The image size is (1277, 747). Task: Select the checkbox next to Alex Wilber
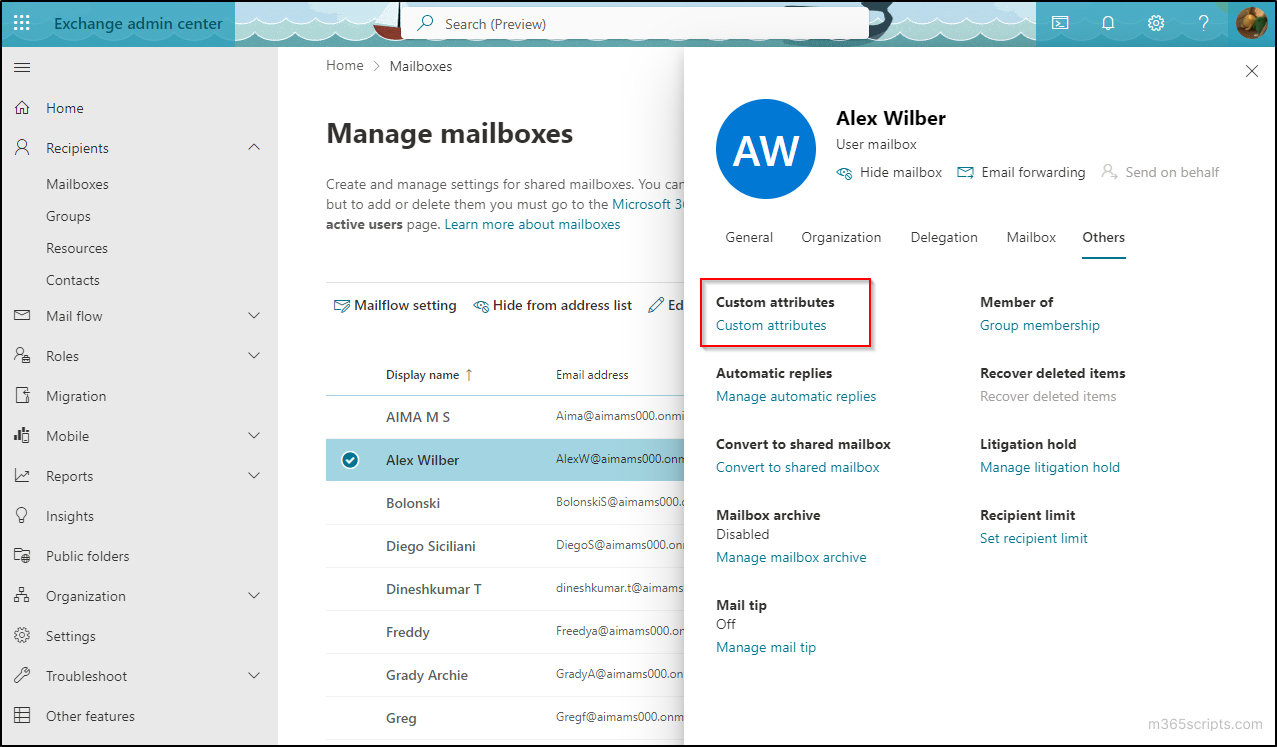tap(351, 459)
